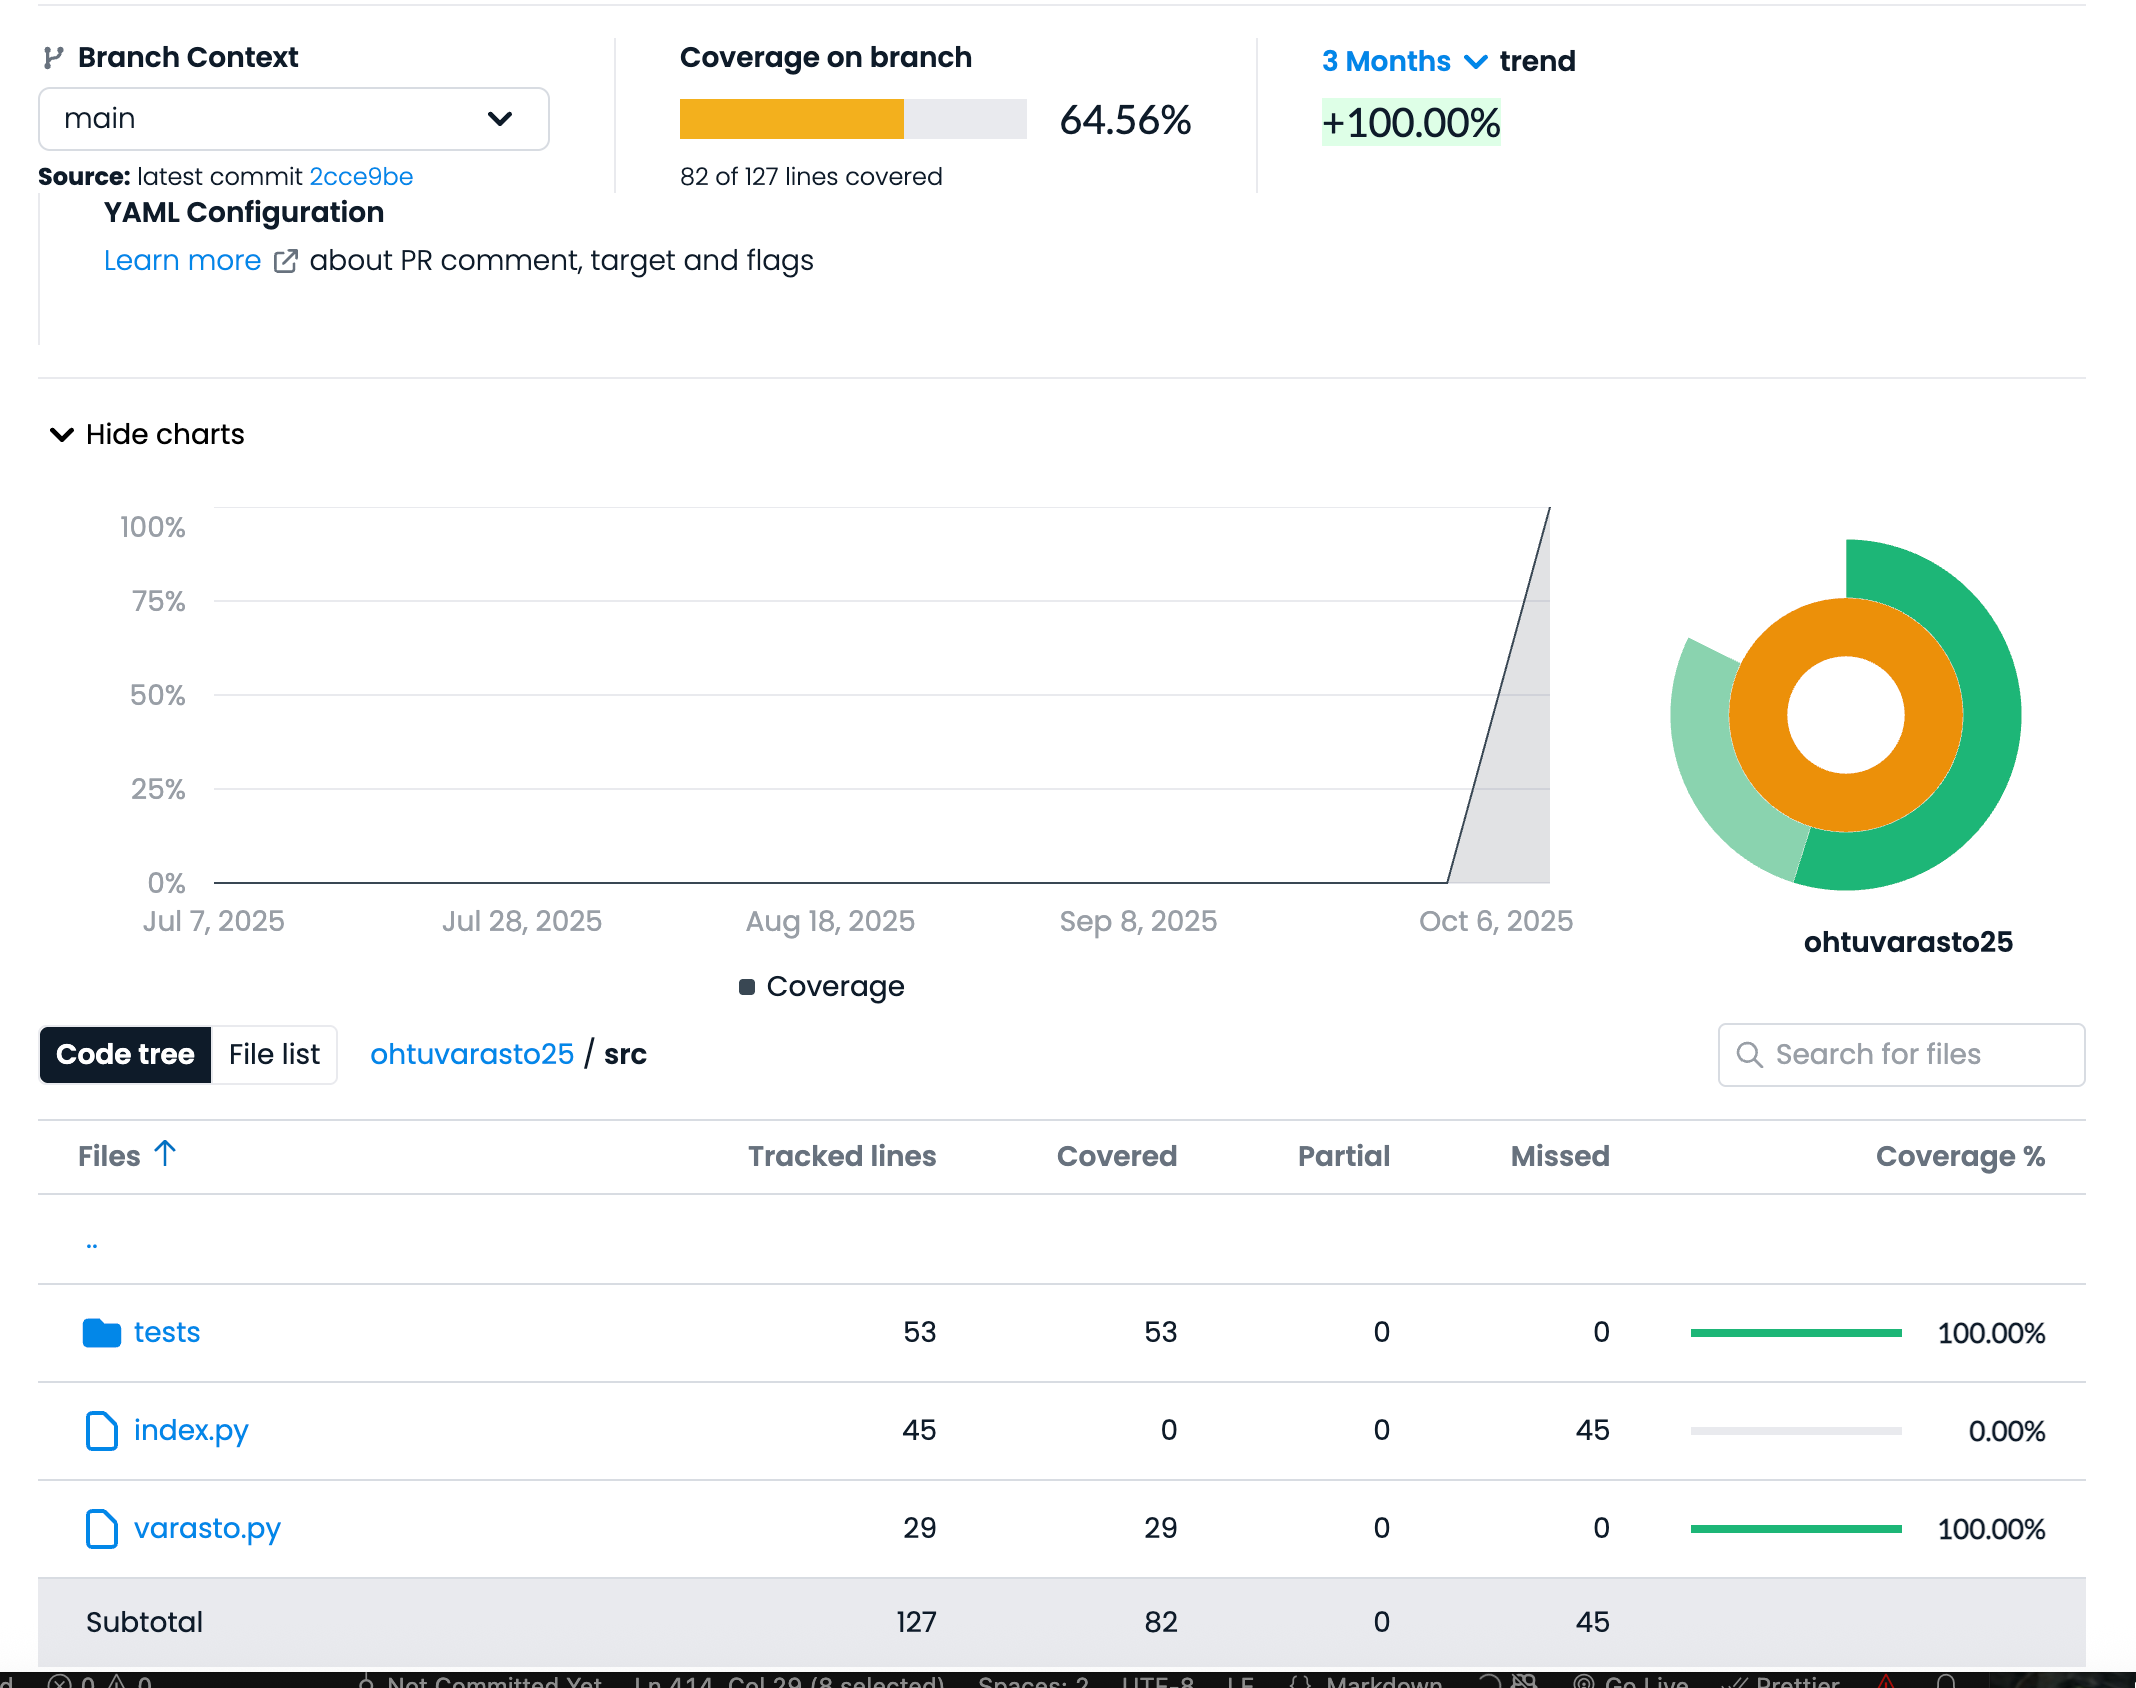Click the varasto.py file icon
This screenshot has width=2136, height=1688.
click(101, 1529)
